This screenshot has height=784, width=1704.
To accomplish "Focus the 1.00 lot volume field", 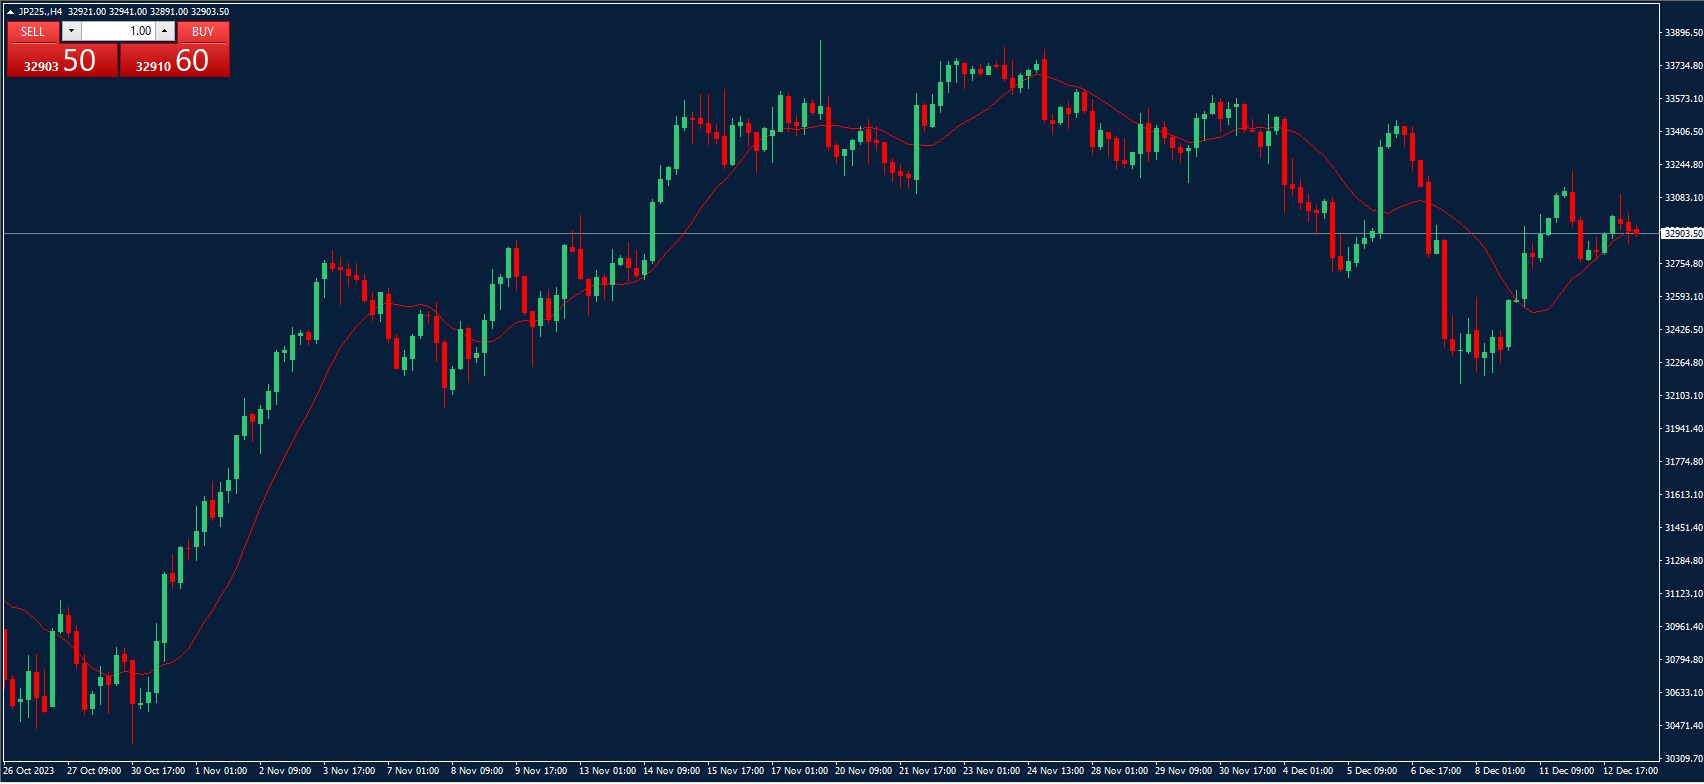I will [x=118, y=31].
